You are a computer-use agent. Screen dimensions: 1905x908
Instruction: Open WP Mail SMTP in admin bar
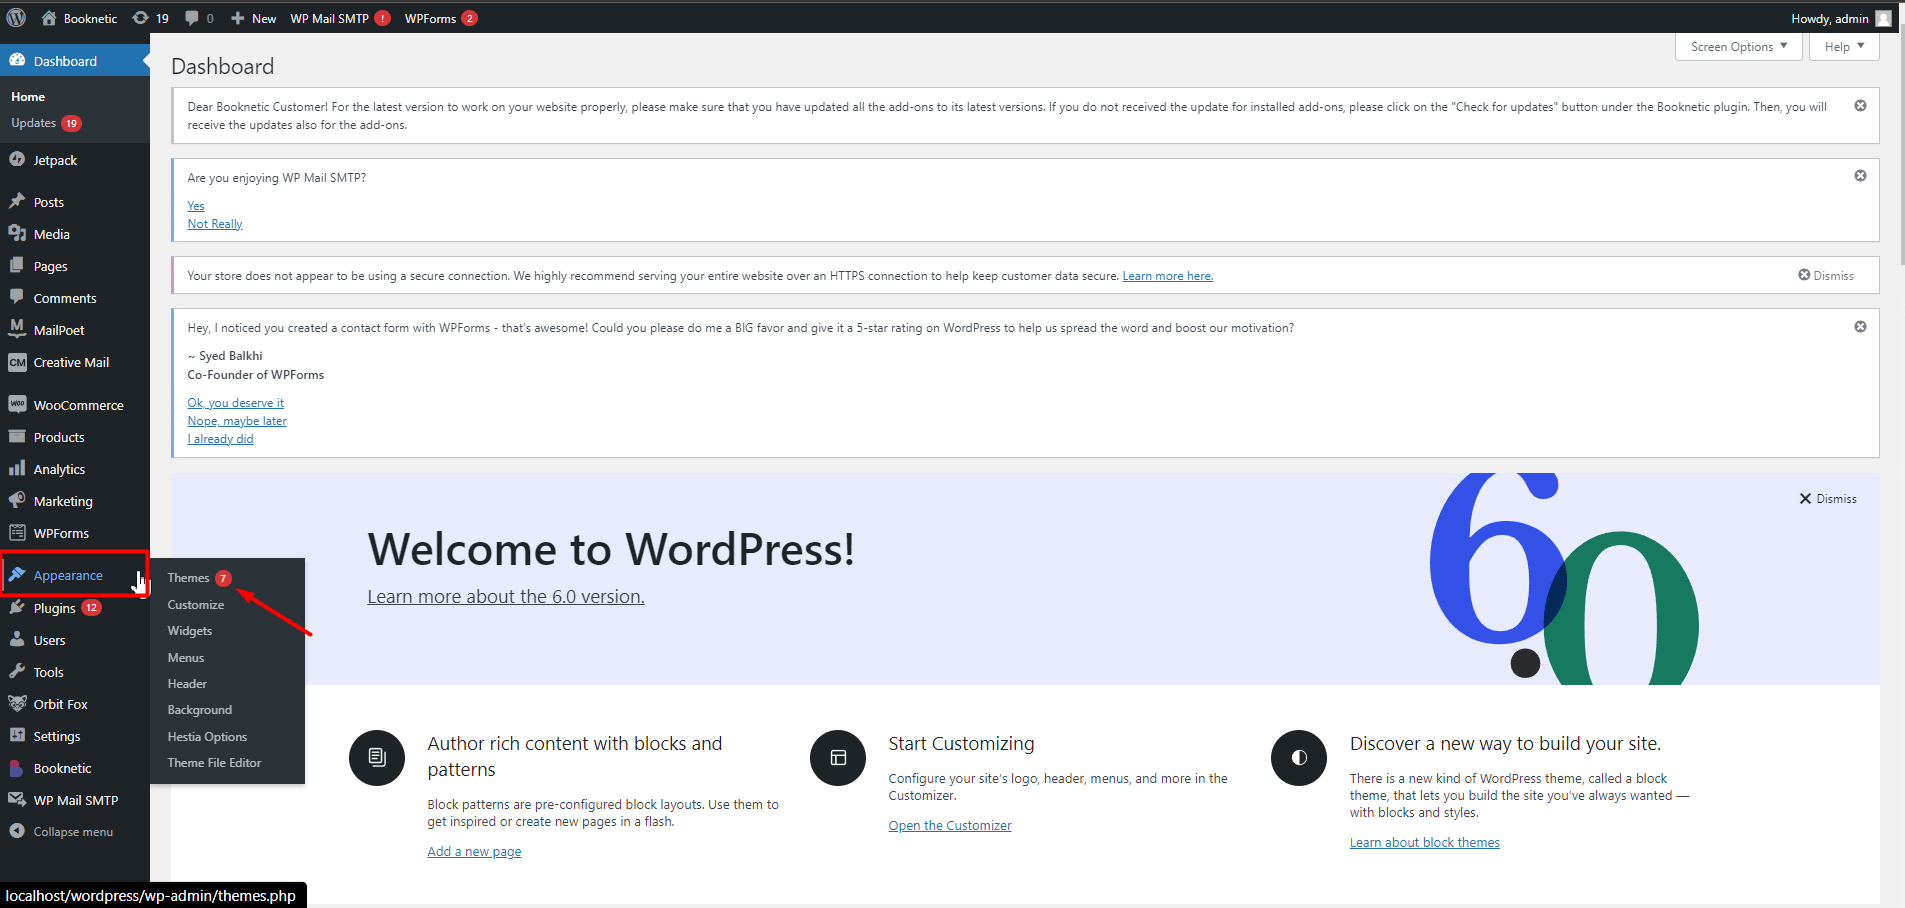coord(340,18)
